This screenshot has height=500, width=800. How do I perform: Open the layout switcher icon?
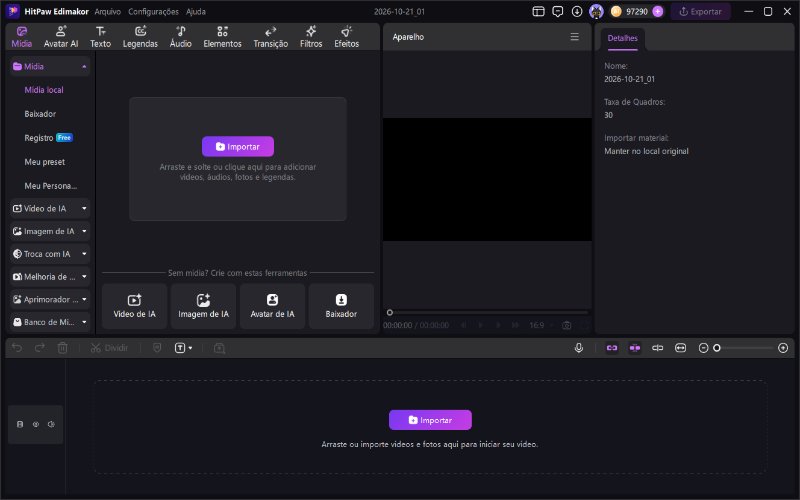click(x=538, y=11)
